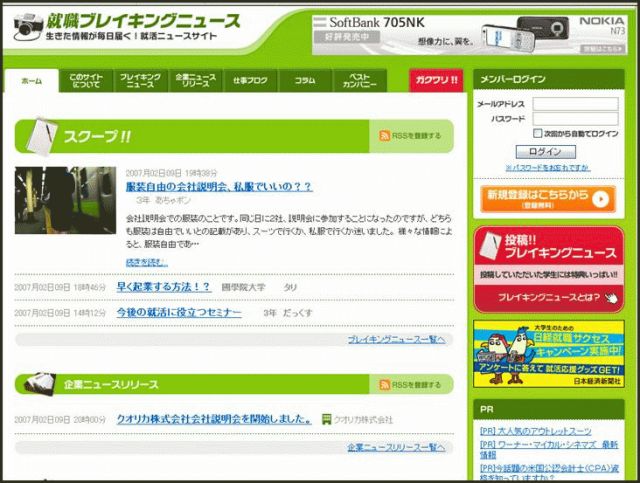Click the パスワード input field
The image size is (640, 483).
point(575,119)
